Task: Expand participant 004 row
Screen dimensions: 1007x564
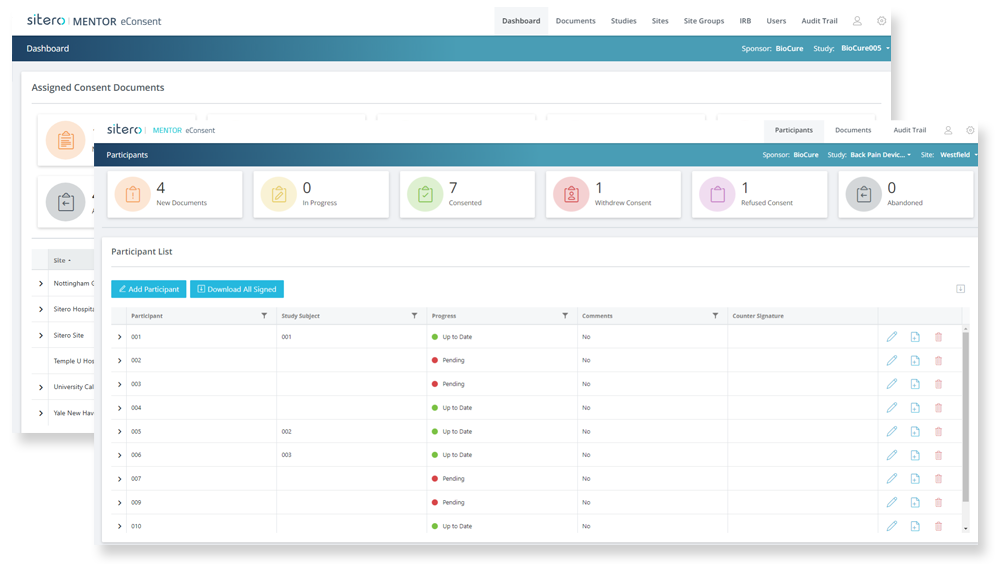Action: (x=119, y=408)
